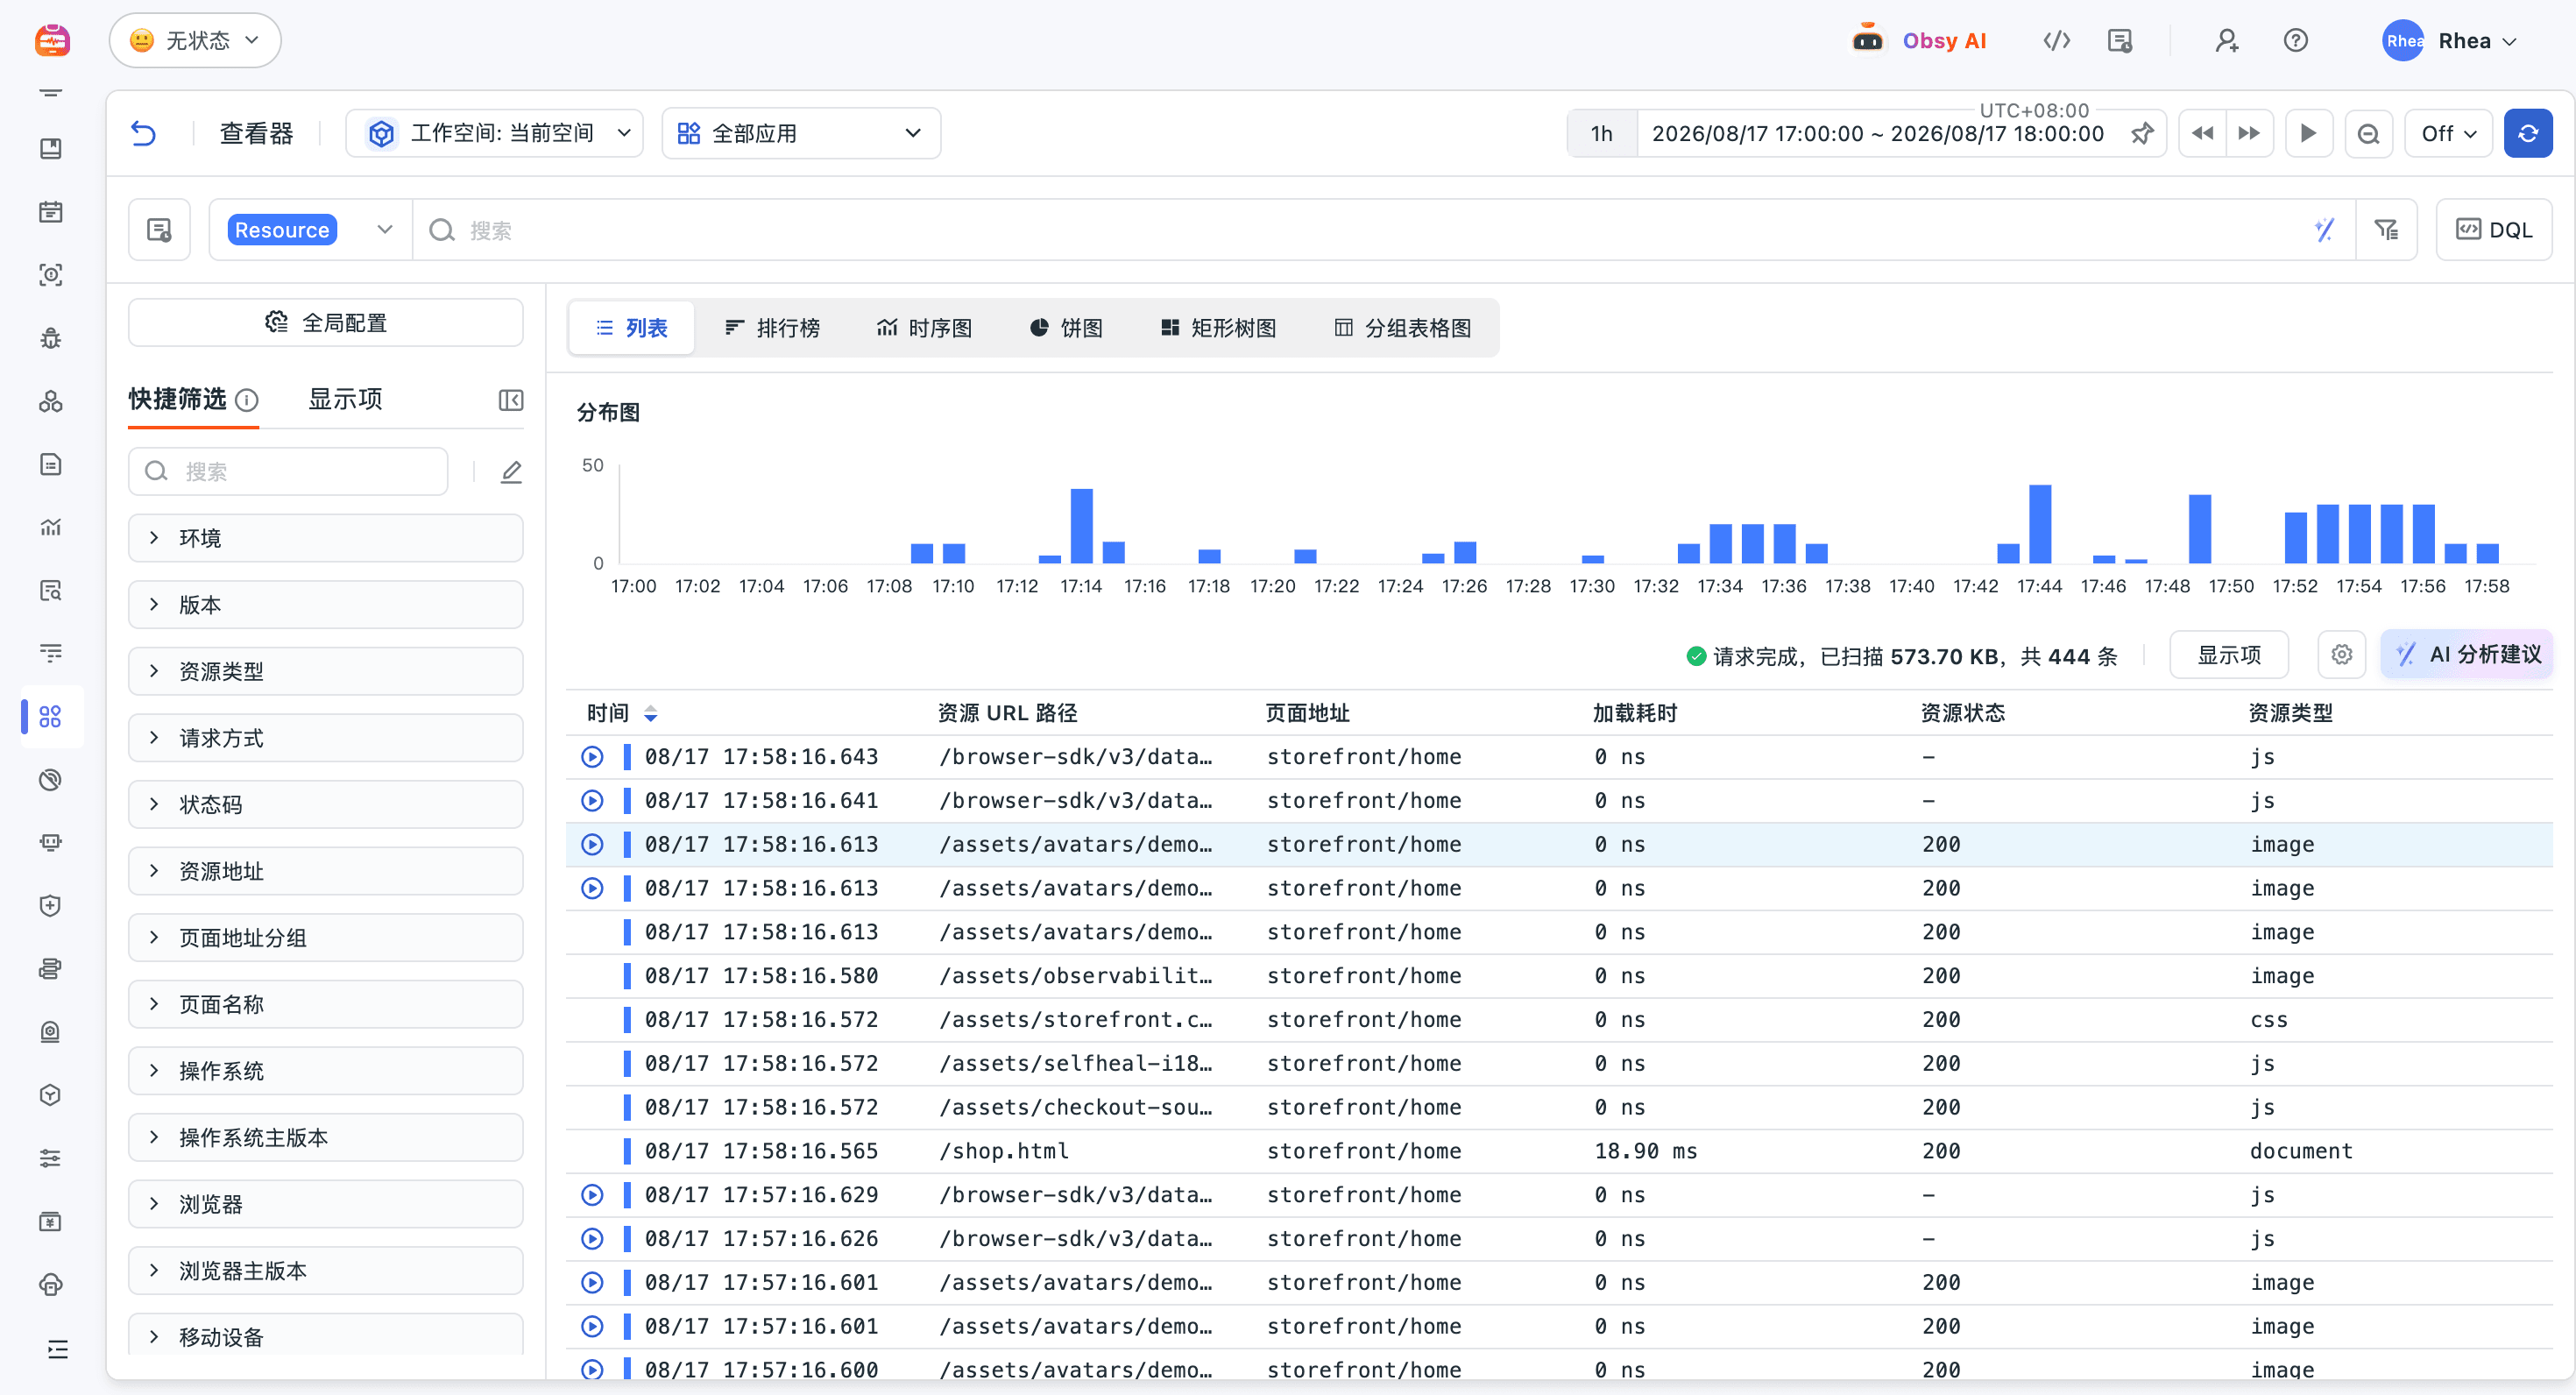2576x1395 pixels.
Task: Click the 显示项 button above table
Action: [x=2229, y=655]
